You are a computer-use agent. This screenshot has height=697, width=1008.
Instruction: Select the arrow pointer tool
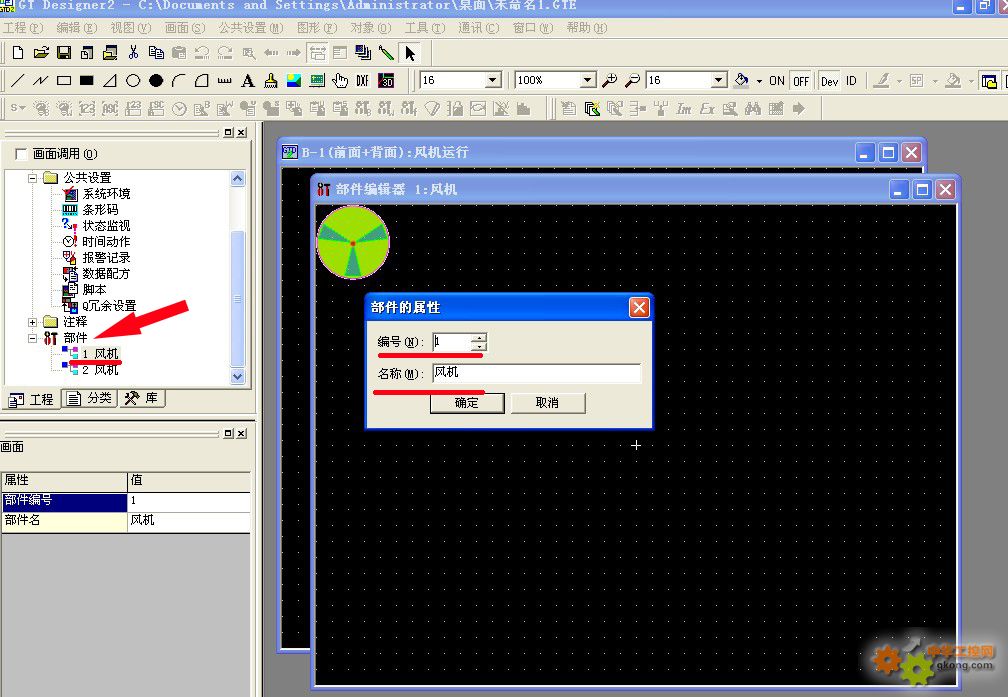click(410, 53)
